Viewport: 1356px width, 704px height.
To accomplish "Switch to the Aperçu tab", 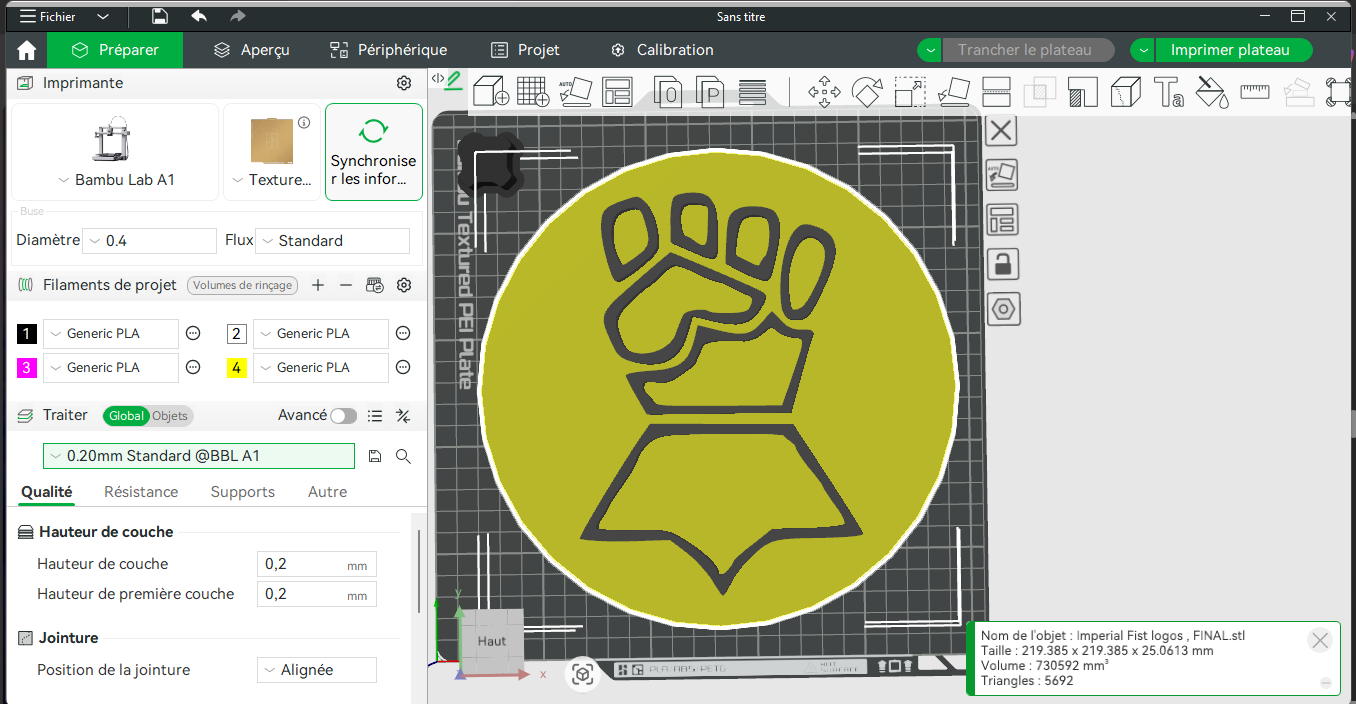I will [252, 50].
